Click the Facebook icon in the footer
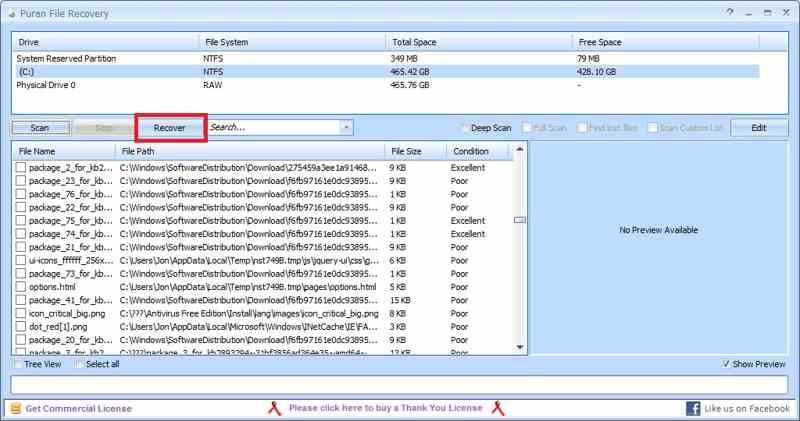 click(x=692, y=408)
